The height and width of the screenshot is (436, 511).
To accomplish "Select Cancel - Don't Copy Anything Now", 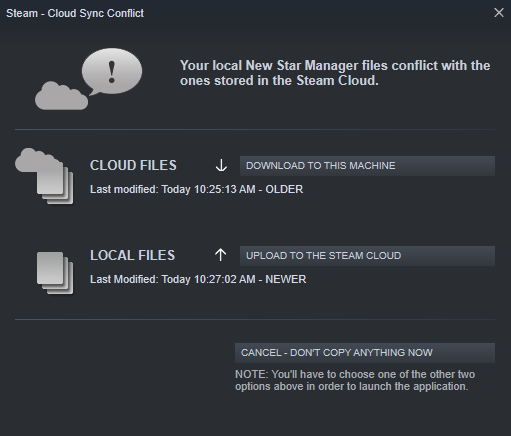I will pos(365,353).
